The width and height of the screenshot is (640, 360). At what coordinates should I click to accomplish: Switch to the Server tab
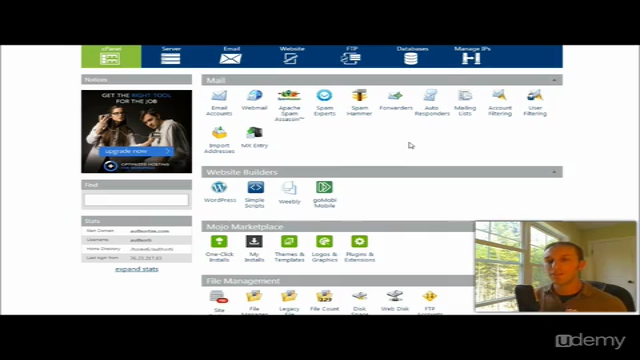coord(171,56)
